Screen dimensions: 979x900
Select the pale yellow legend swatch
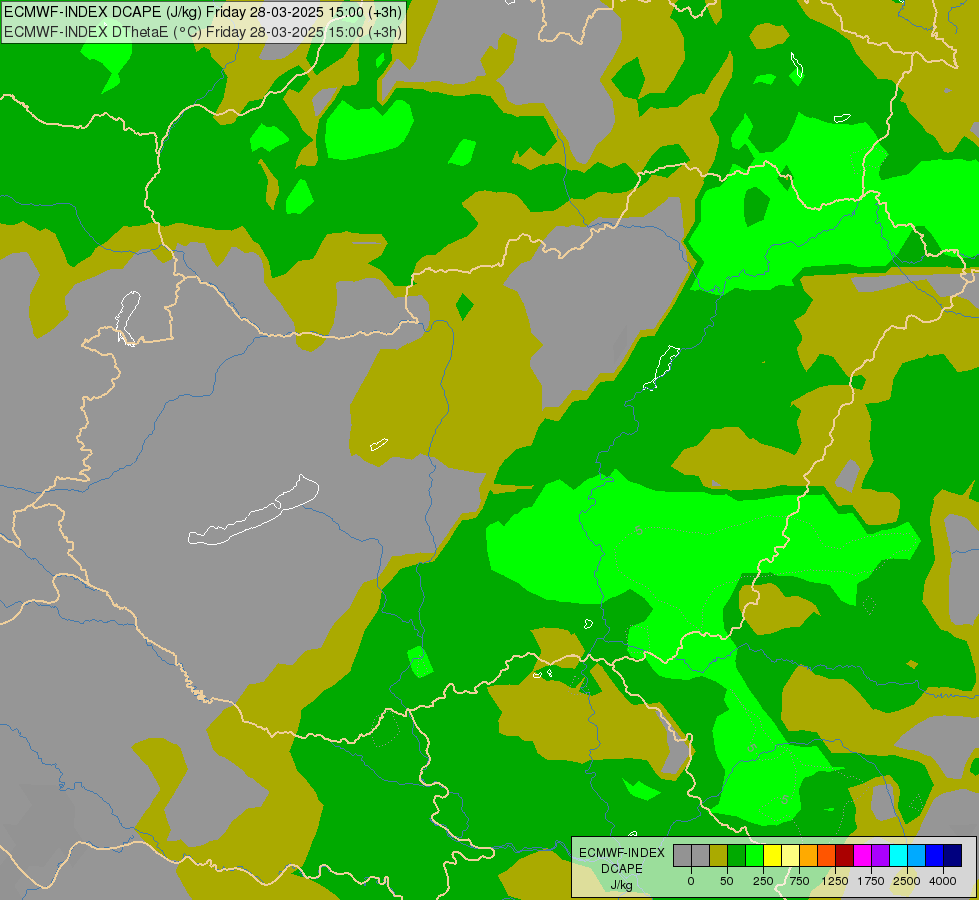point(791,855)
